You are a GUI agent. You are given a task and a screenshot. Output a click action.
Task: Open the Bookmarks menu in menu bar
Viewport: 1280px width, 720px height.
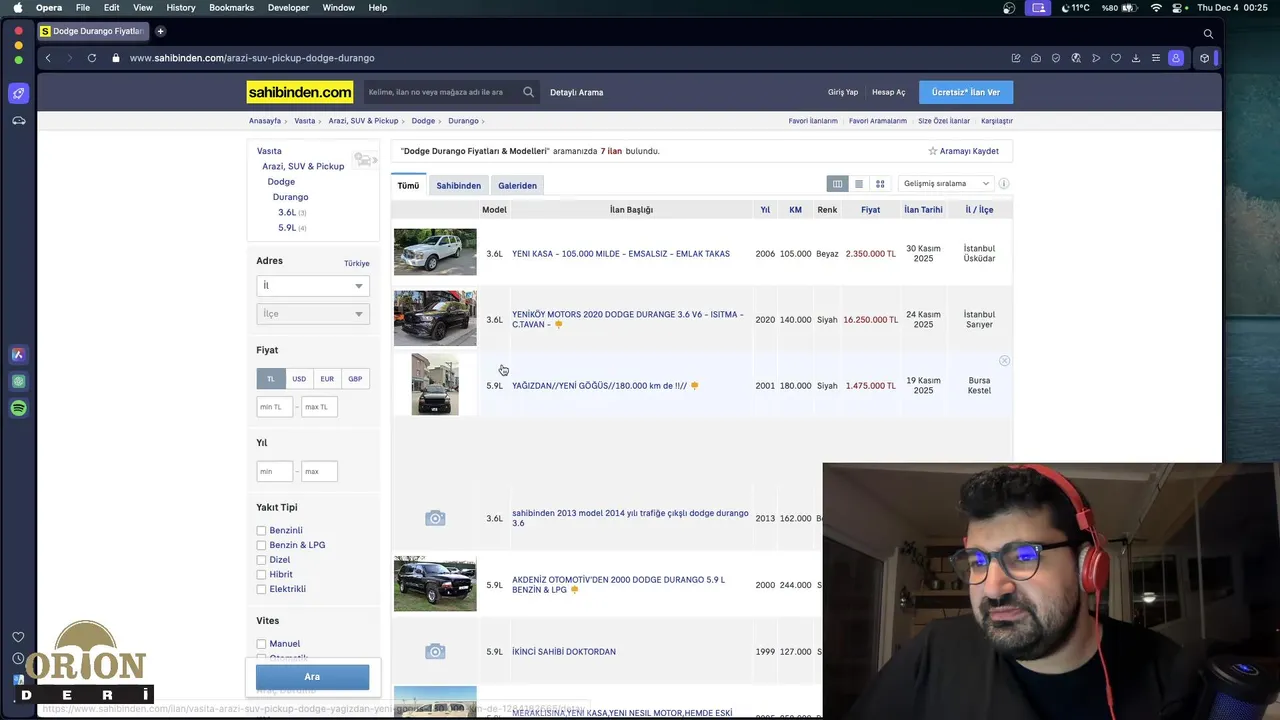pyautogui.click(x=231, y=8)
